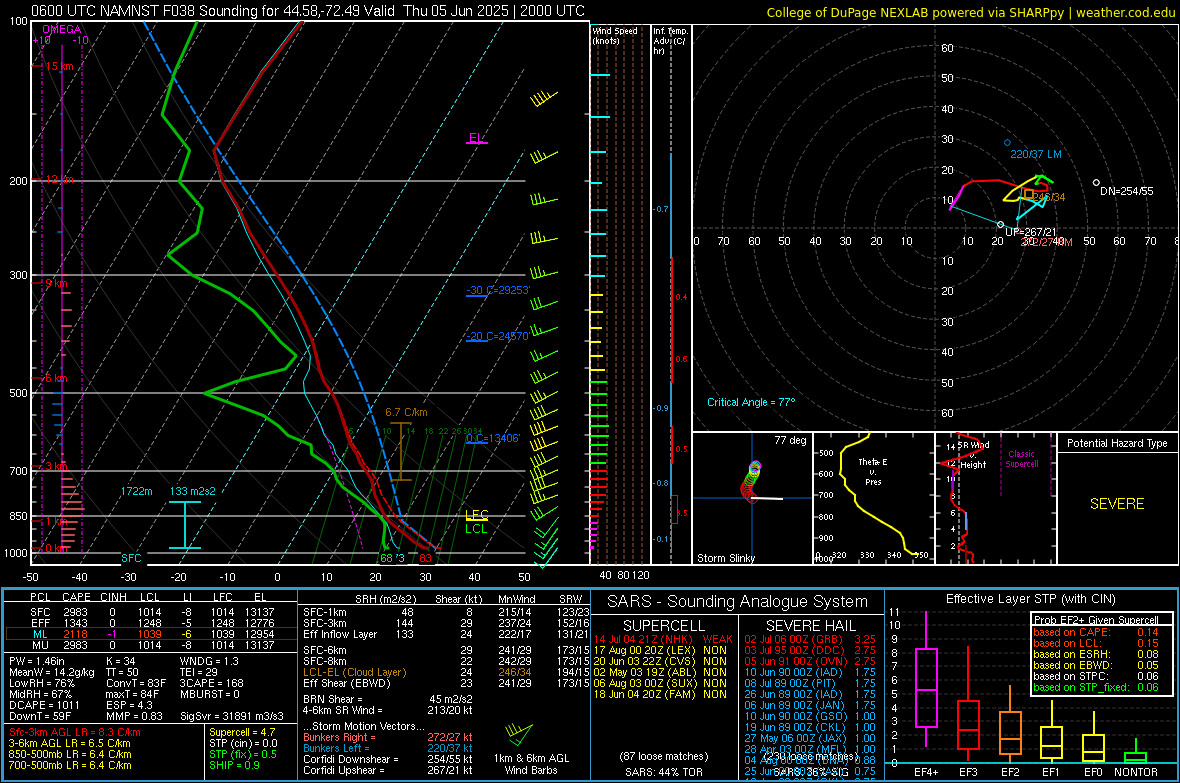Click the SFC parcel CAPE value 2983

(x=75, y=612)
